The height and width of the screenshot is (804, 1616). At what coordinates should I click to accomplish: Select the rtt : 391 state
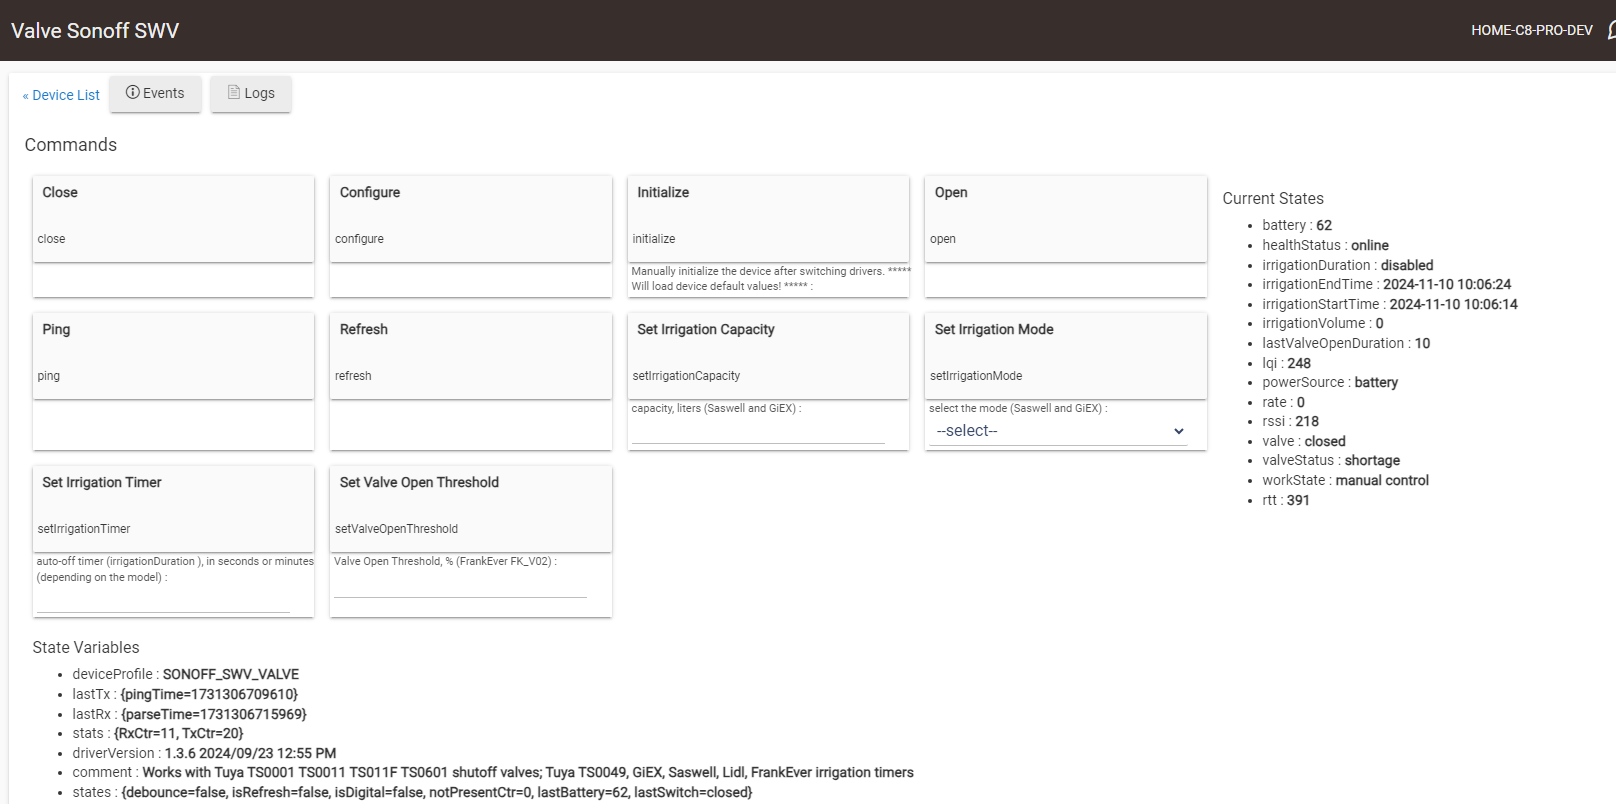tap(1285, 500)
